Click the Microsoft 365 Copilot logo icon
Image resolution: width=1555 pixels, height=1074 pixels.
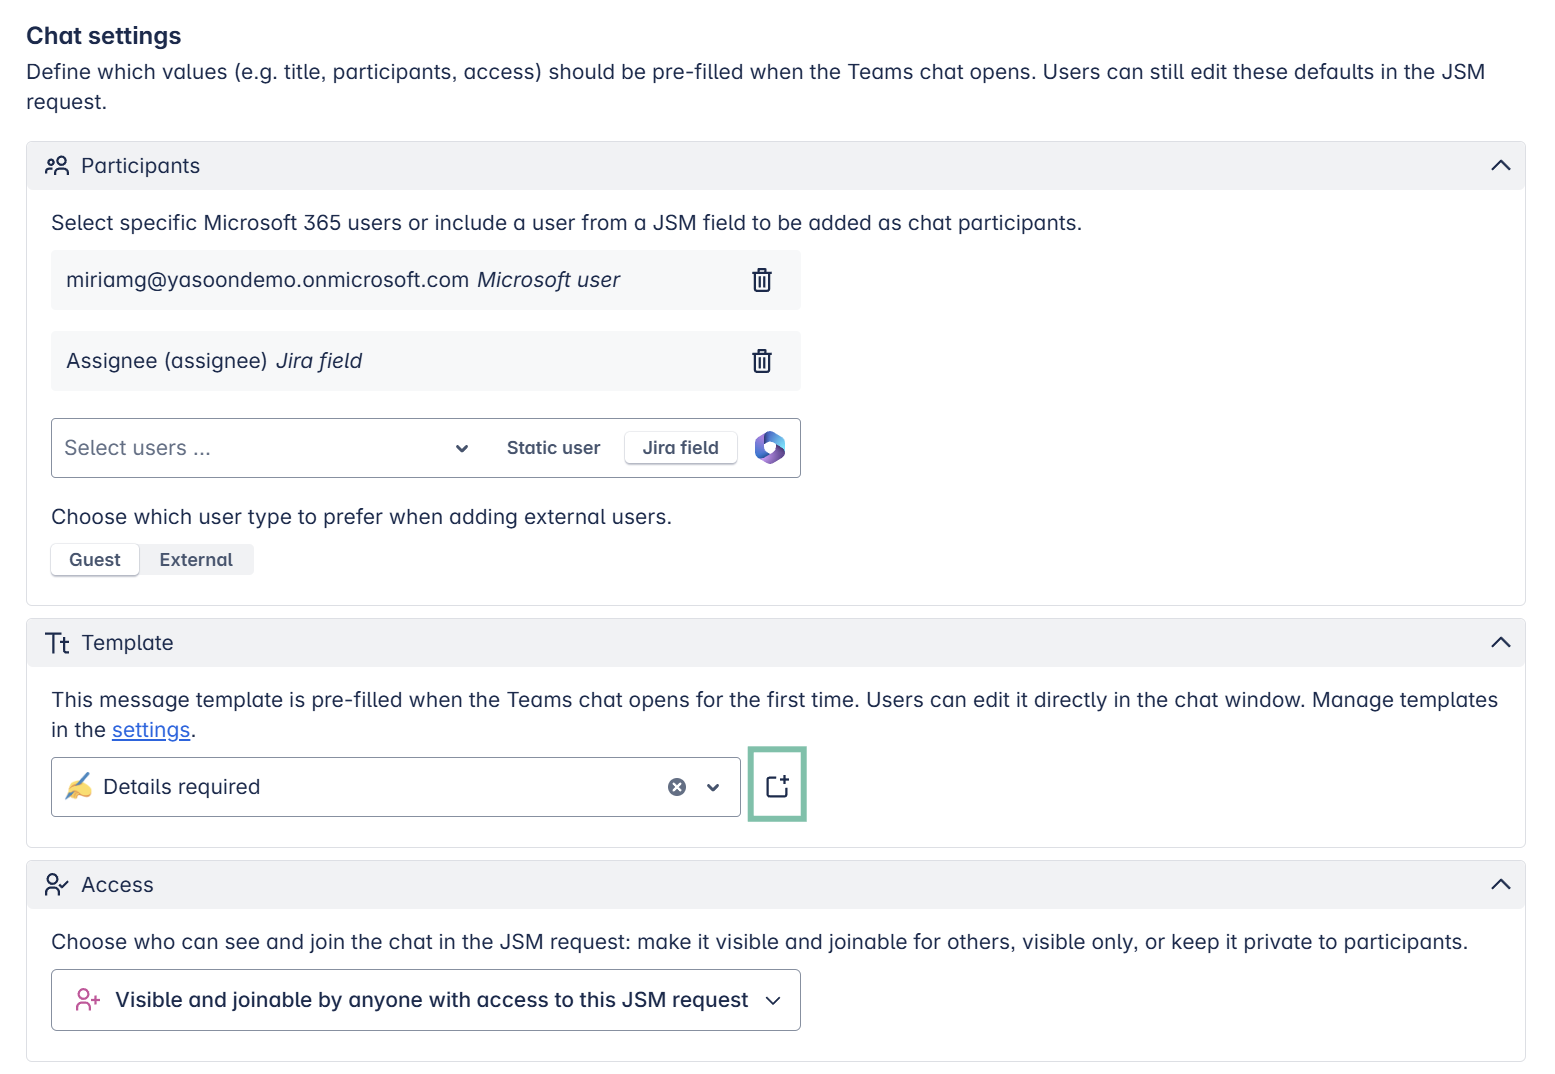click(x=769, y=448)
